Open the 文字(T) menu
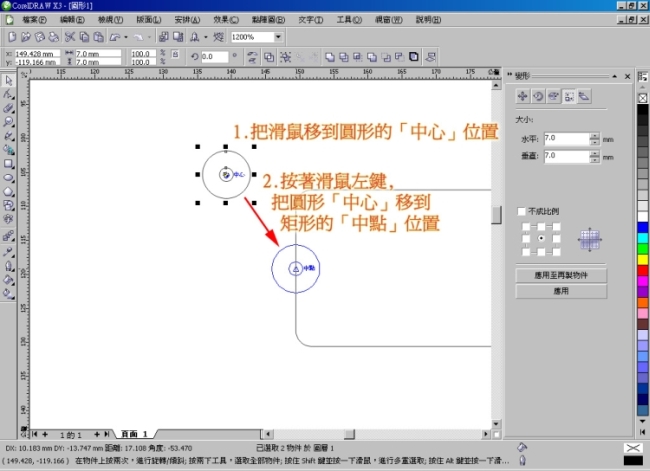The image size is (650, 471). click(310, 19)
